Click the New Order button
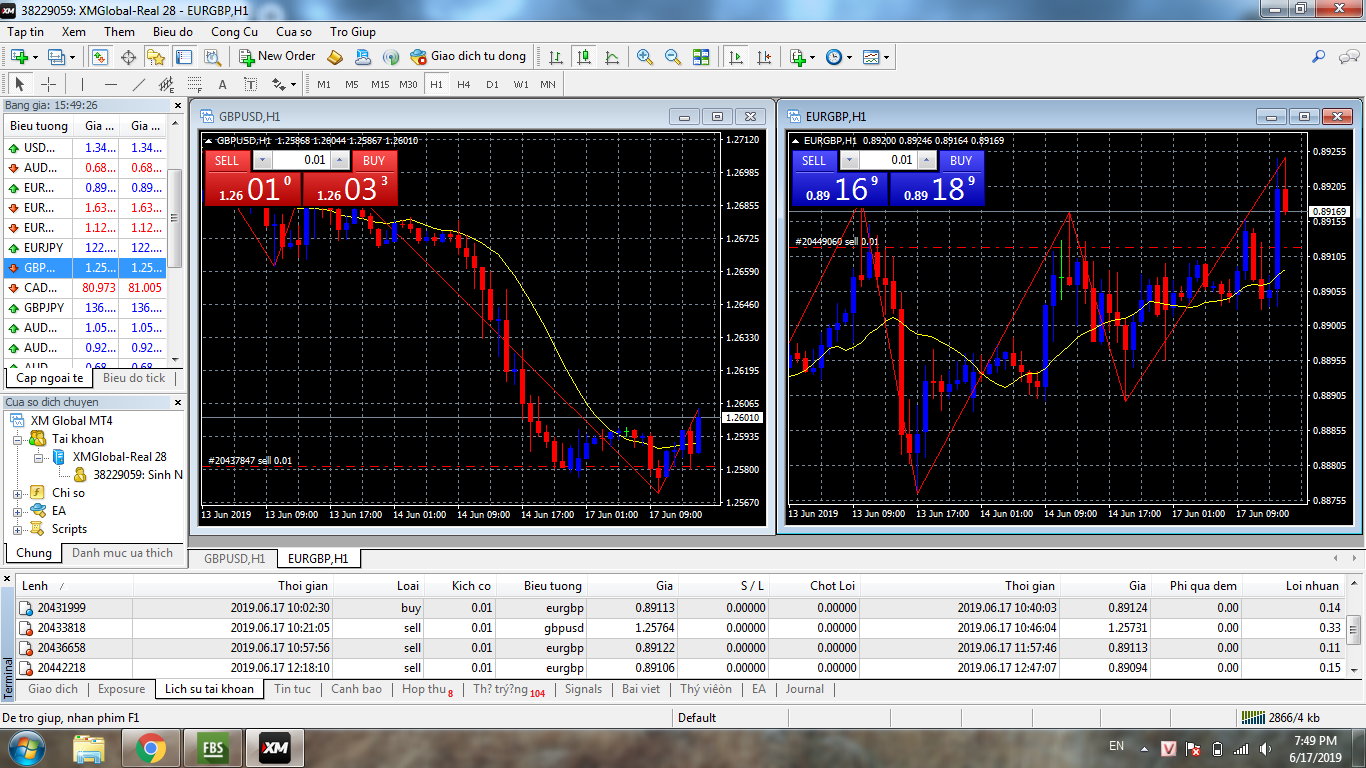The height and width of the screenshot is (768, 1366). [x=277, y=57]
